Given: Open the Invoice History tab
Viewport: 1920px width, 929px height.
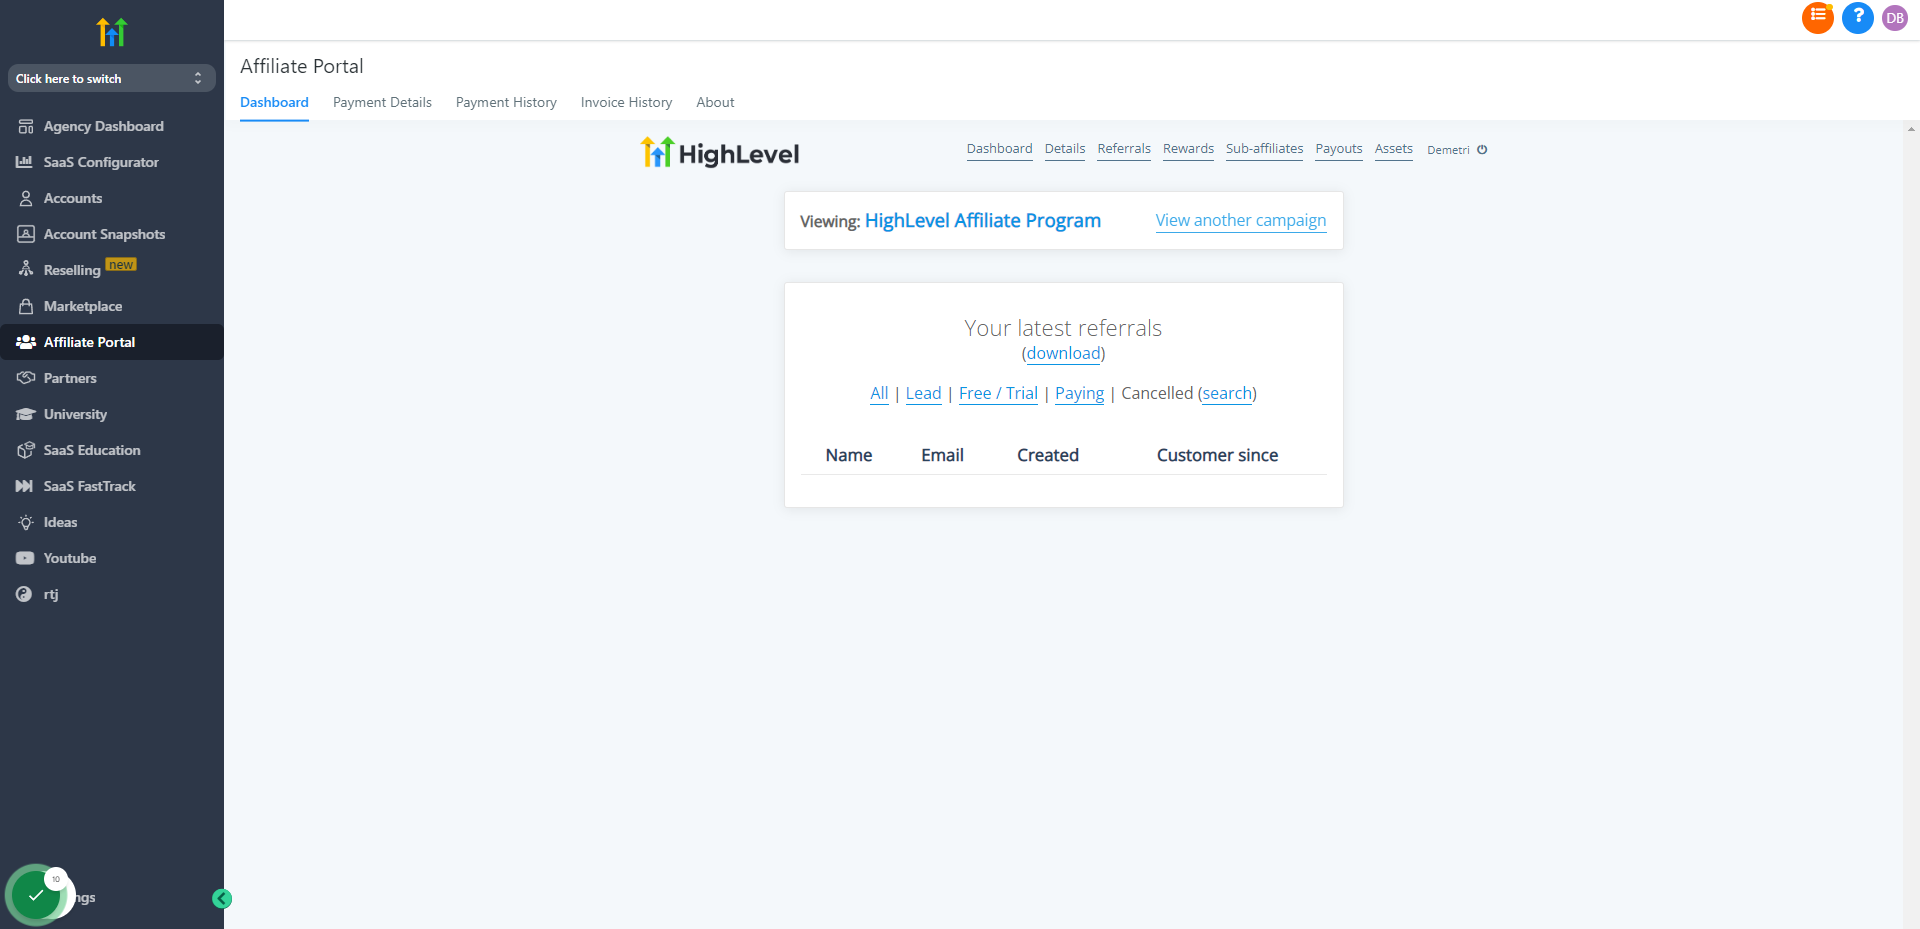Looking at the screenshot, I should (626, 102).
